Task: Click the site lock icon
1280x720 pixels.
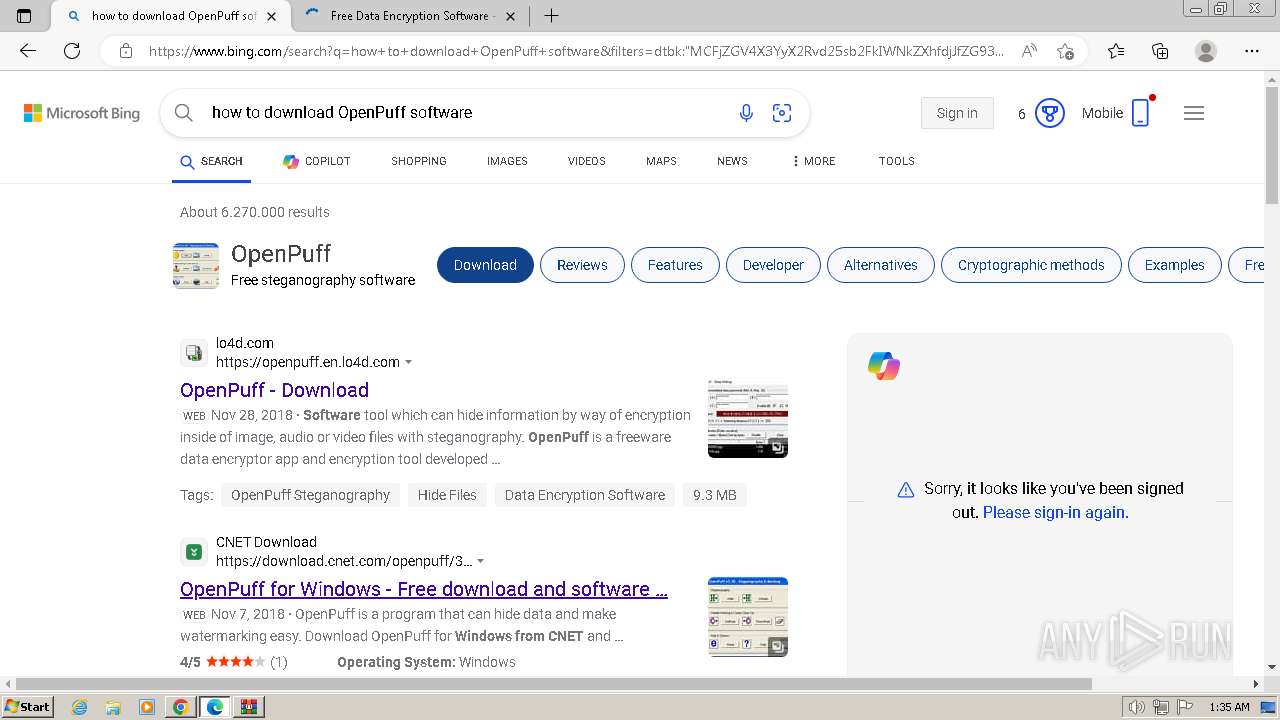Action: coord(126,51)
